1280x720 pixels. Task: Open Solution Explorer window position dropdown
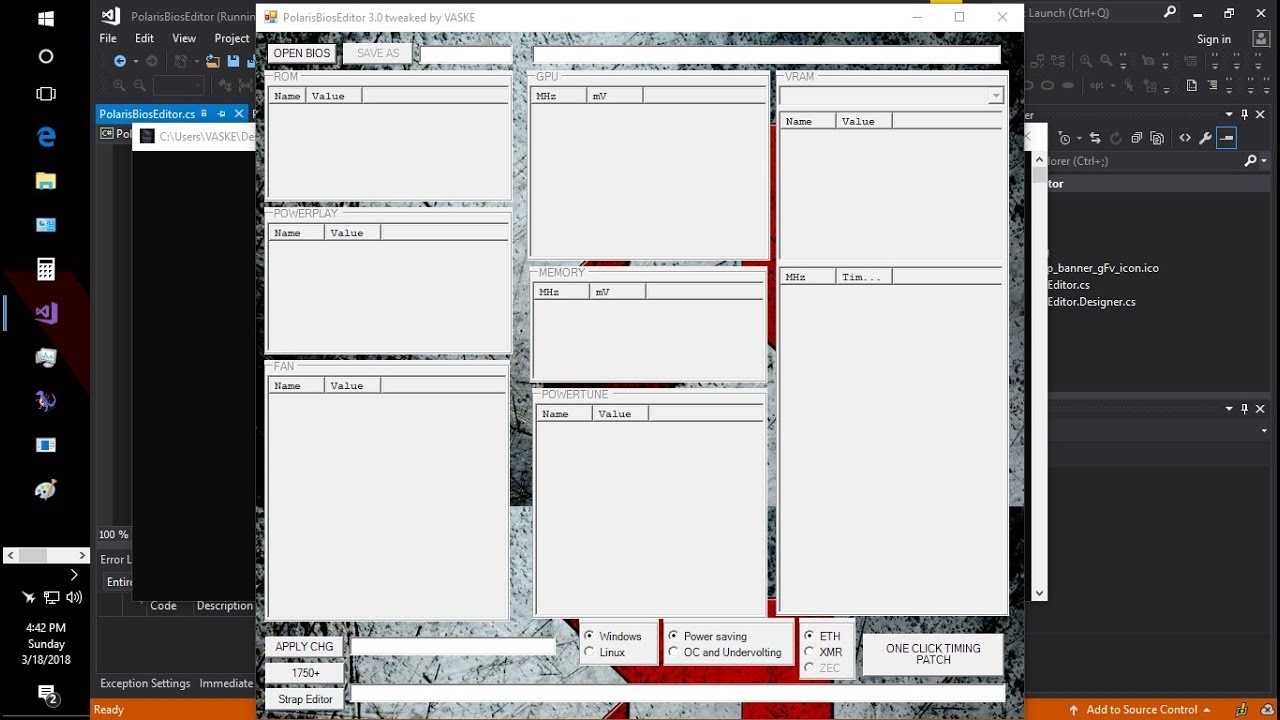(1230, 115)
